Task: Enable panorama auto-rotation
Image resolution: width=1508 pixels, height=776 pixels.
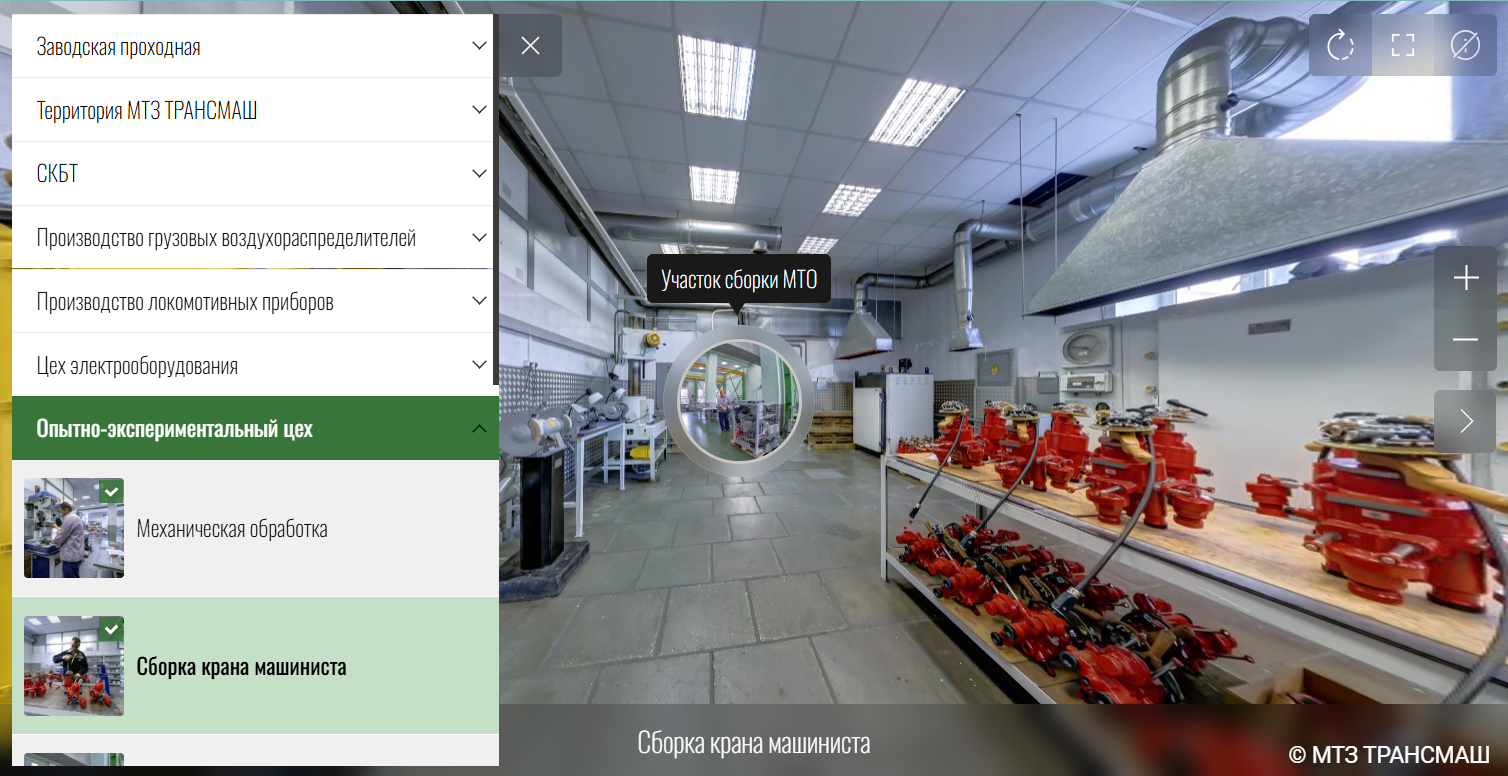Action: [x=1340, y=44]
